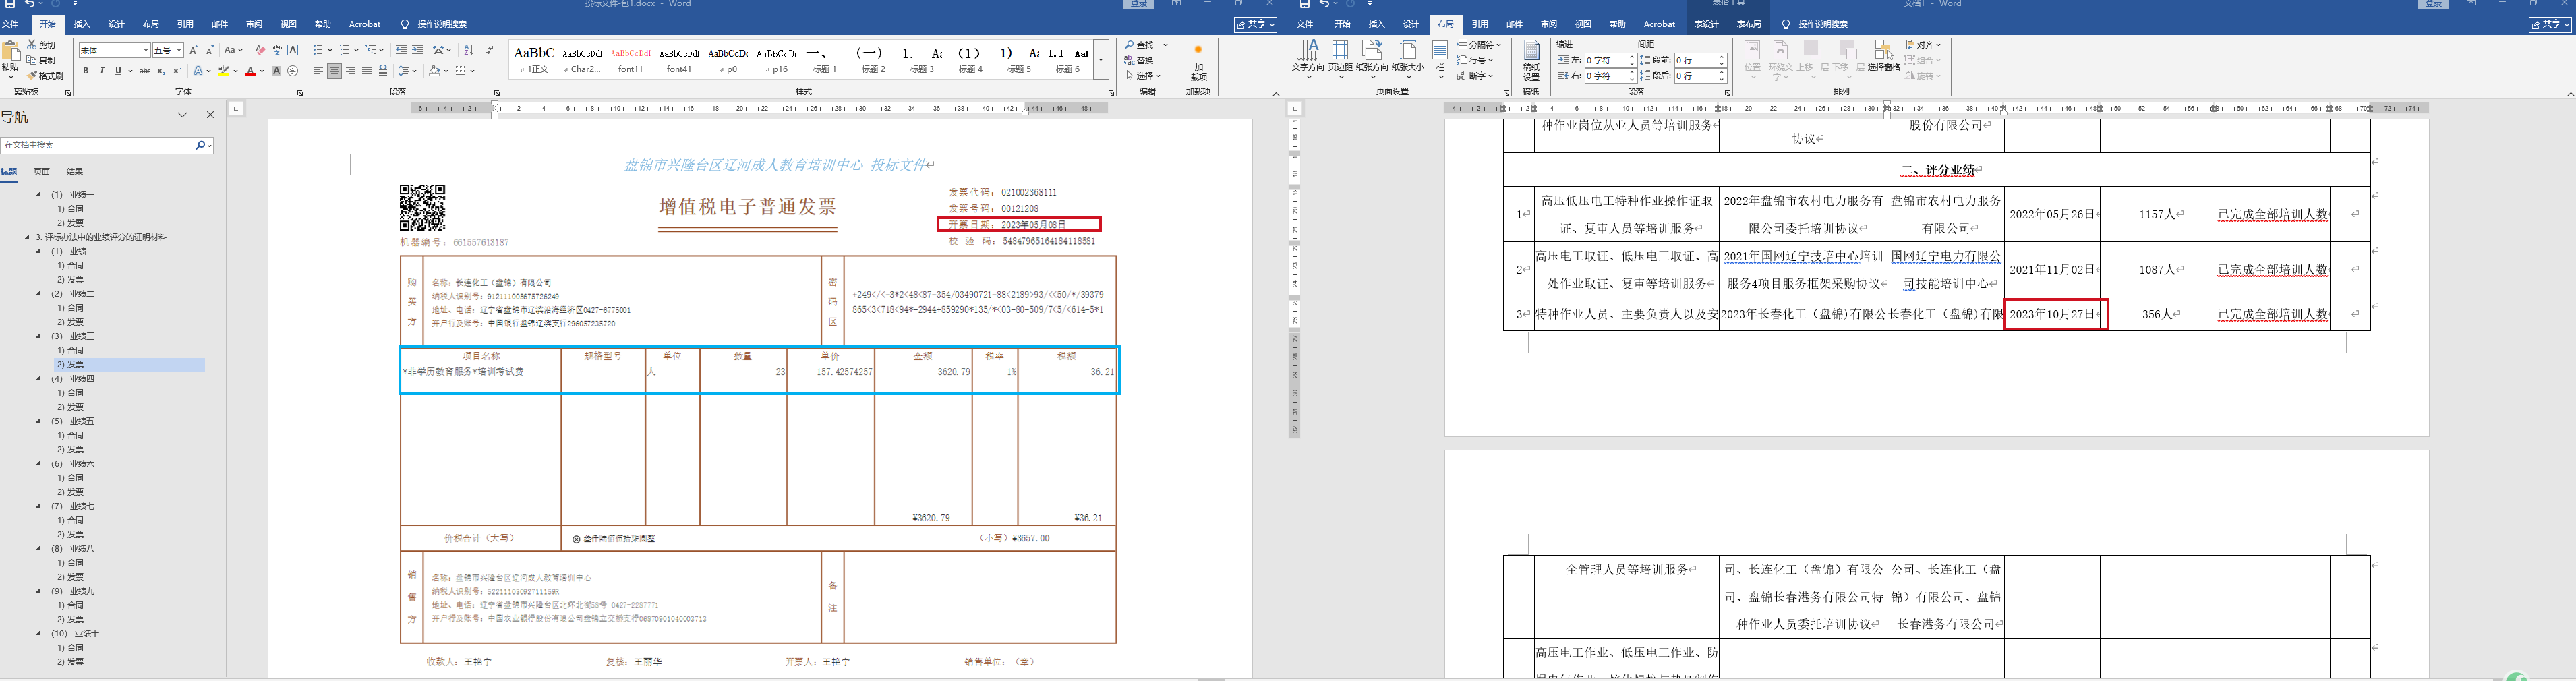Image resolution: width=2576 pixels, height=681 pixels.
Task: Open the 选择 dropdown in the 编辑 group
Action: 1143,75
